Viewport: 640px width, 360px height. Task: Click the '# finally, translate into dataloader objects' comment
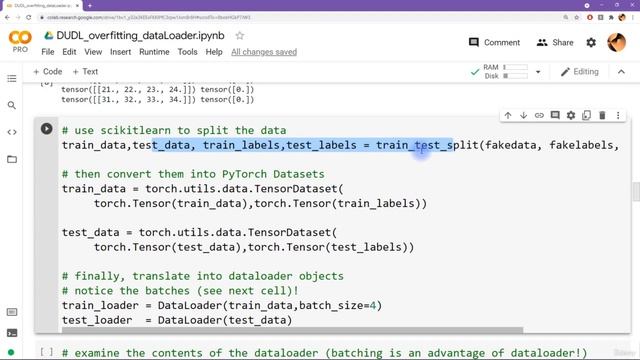(202, 276)
